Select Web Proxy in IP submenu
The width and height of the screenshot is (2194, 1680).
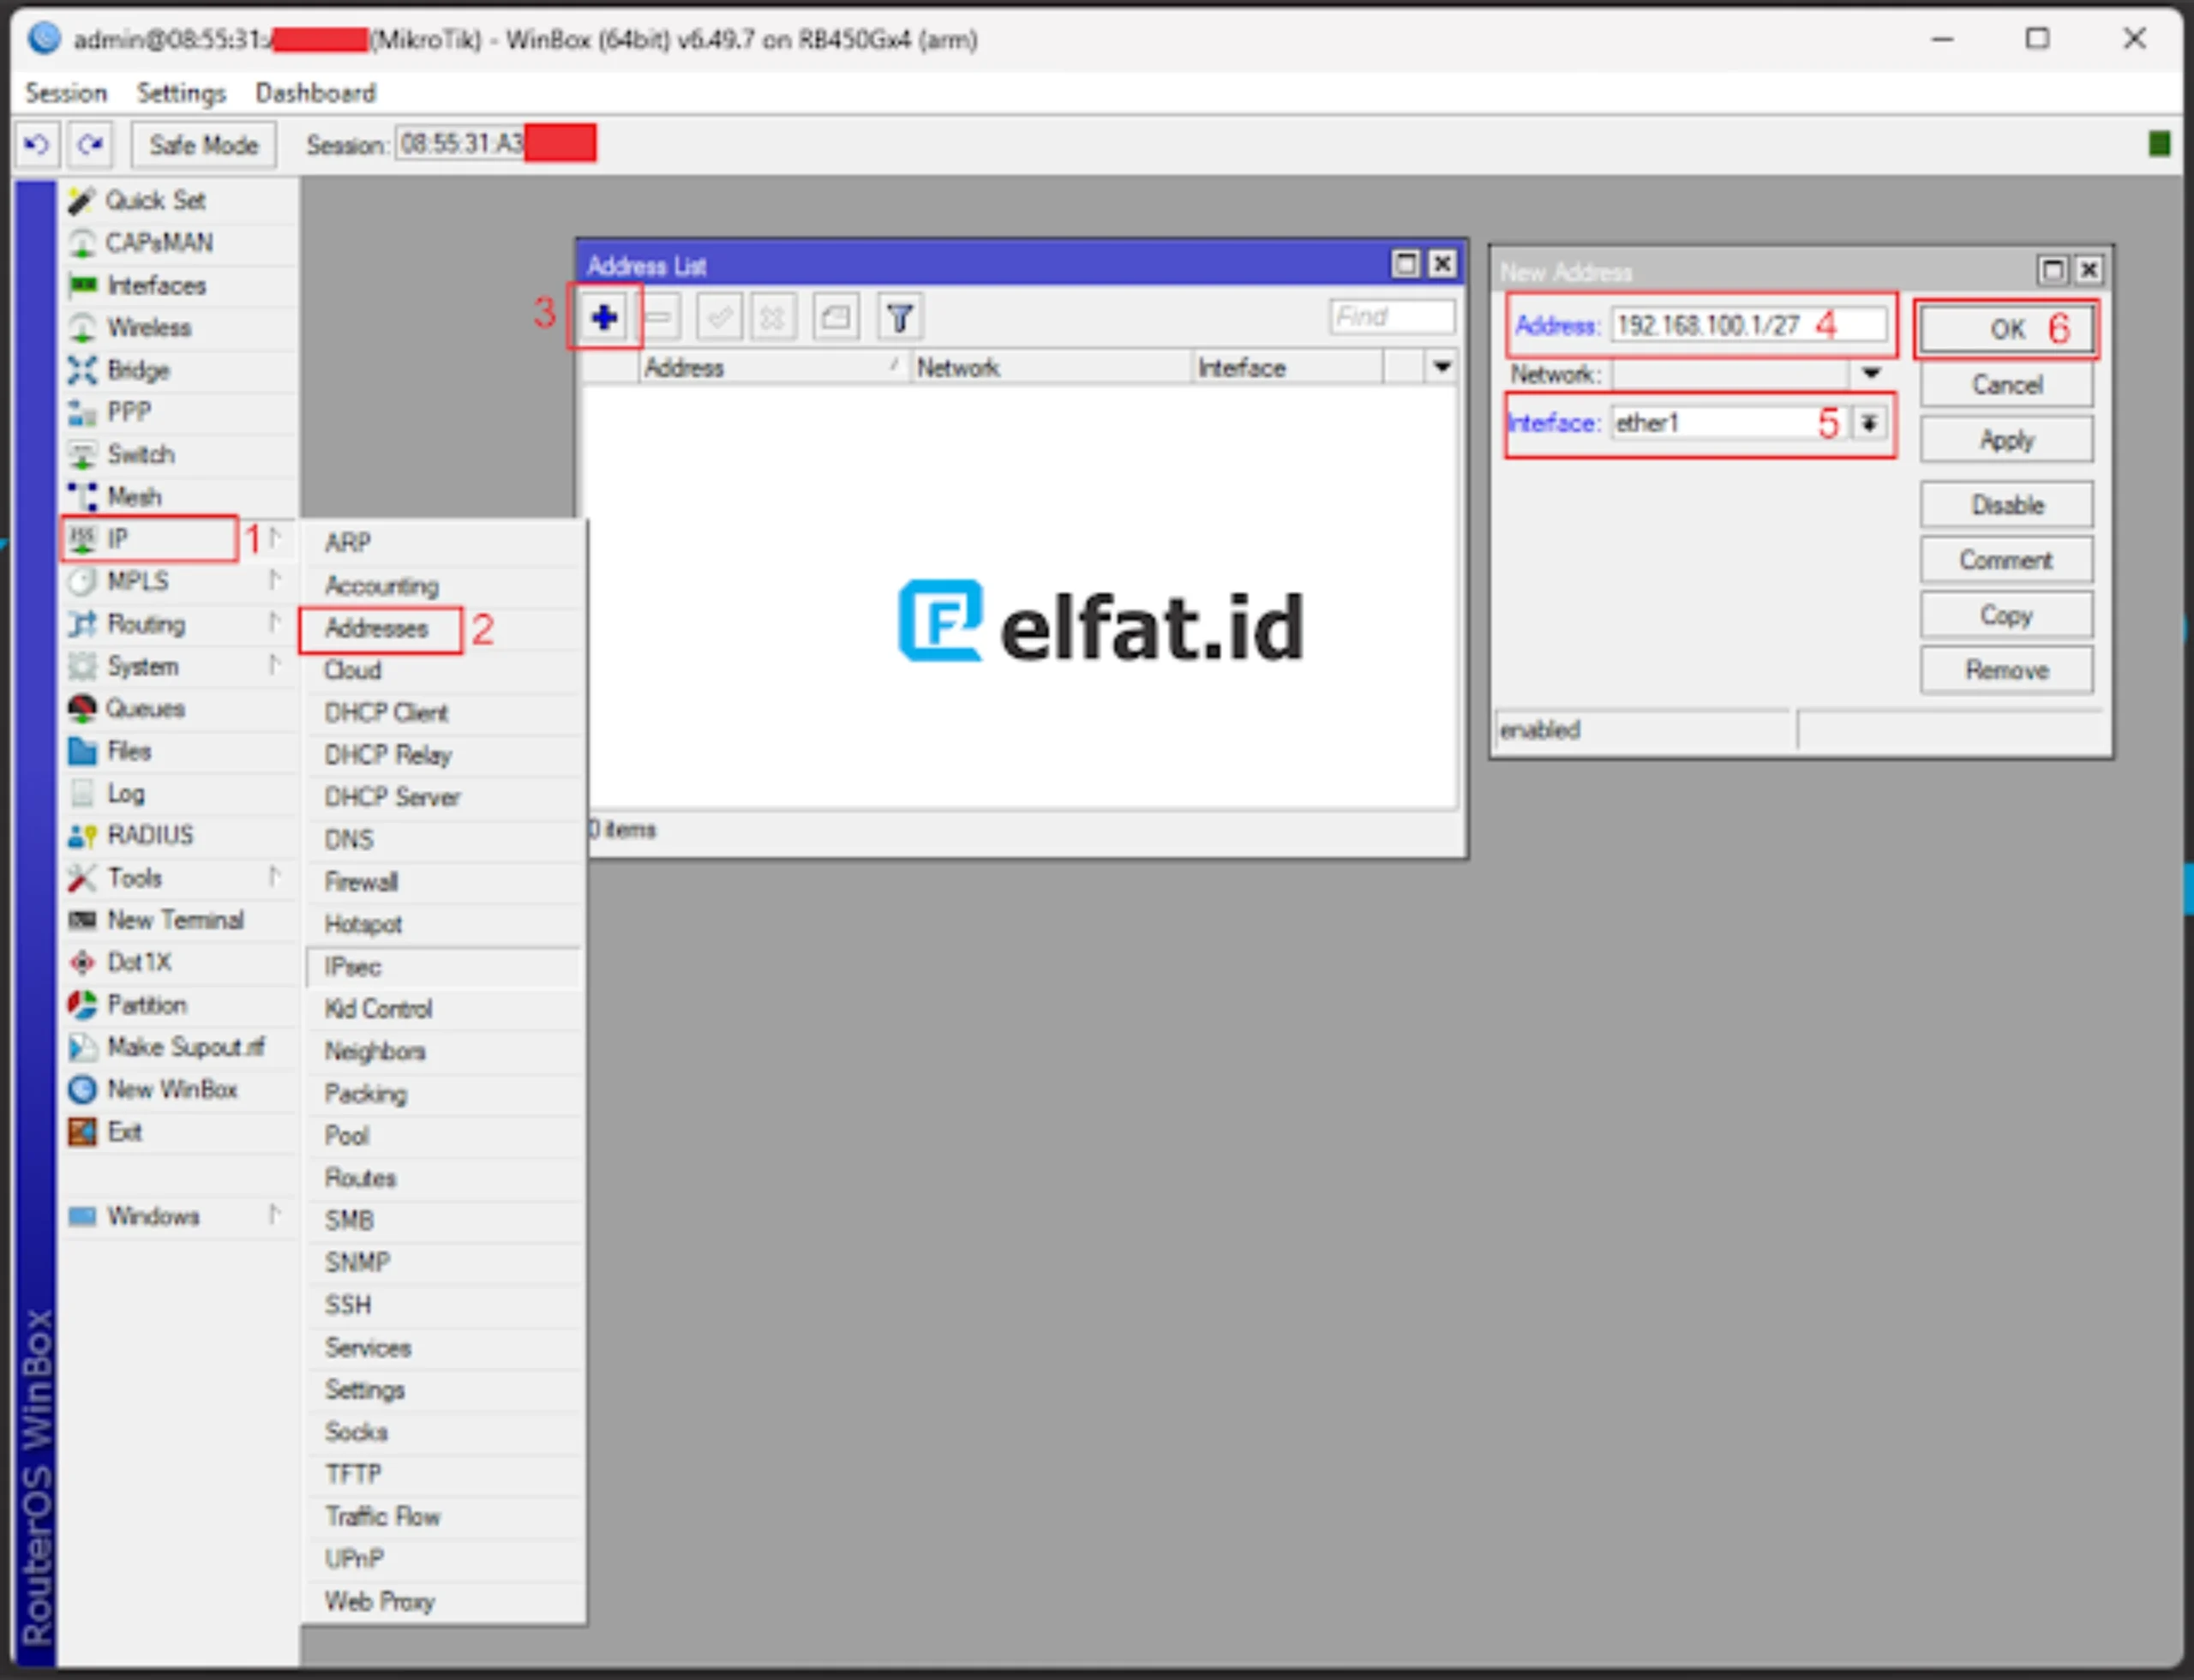point(443,1601)
